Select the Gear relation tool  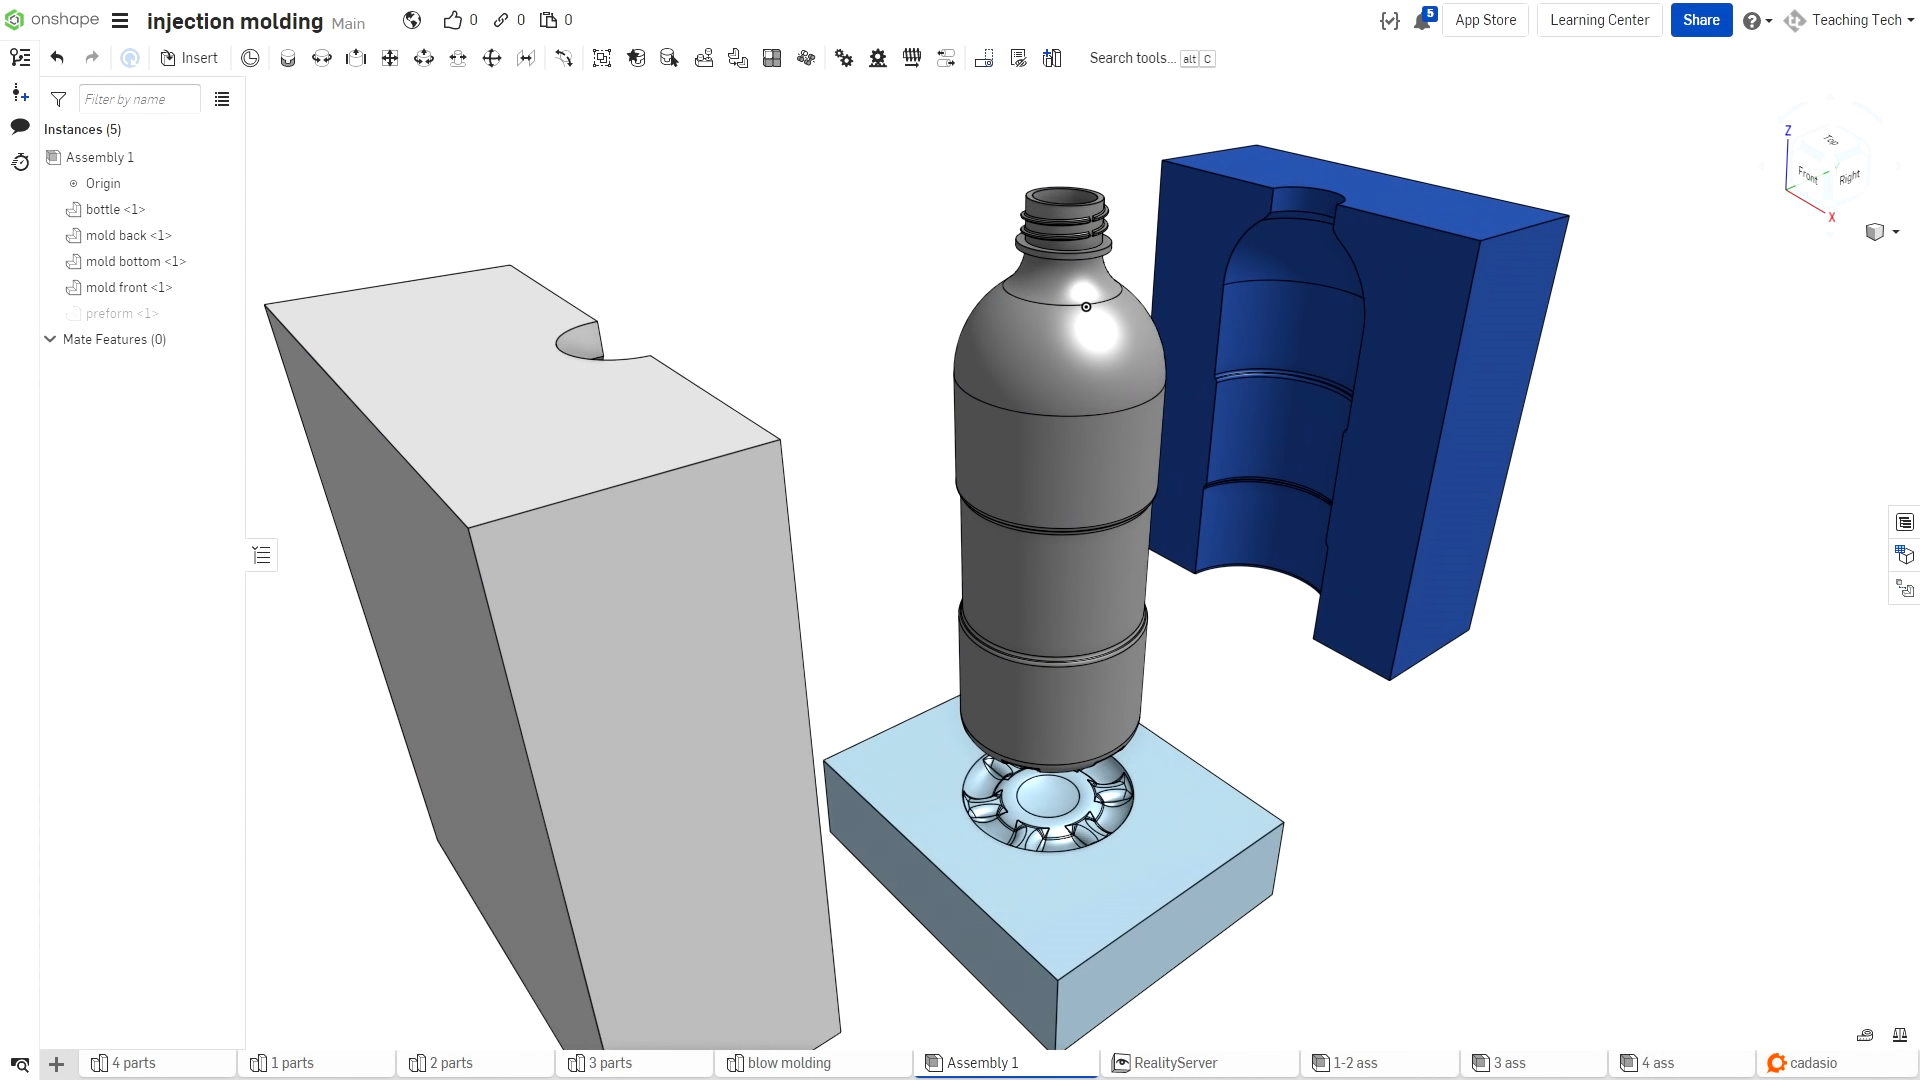[x=844, y=58]
